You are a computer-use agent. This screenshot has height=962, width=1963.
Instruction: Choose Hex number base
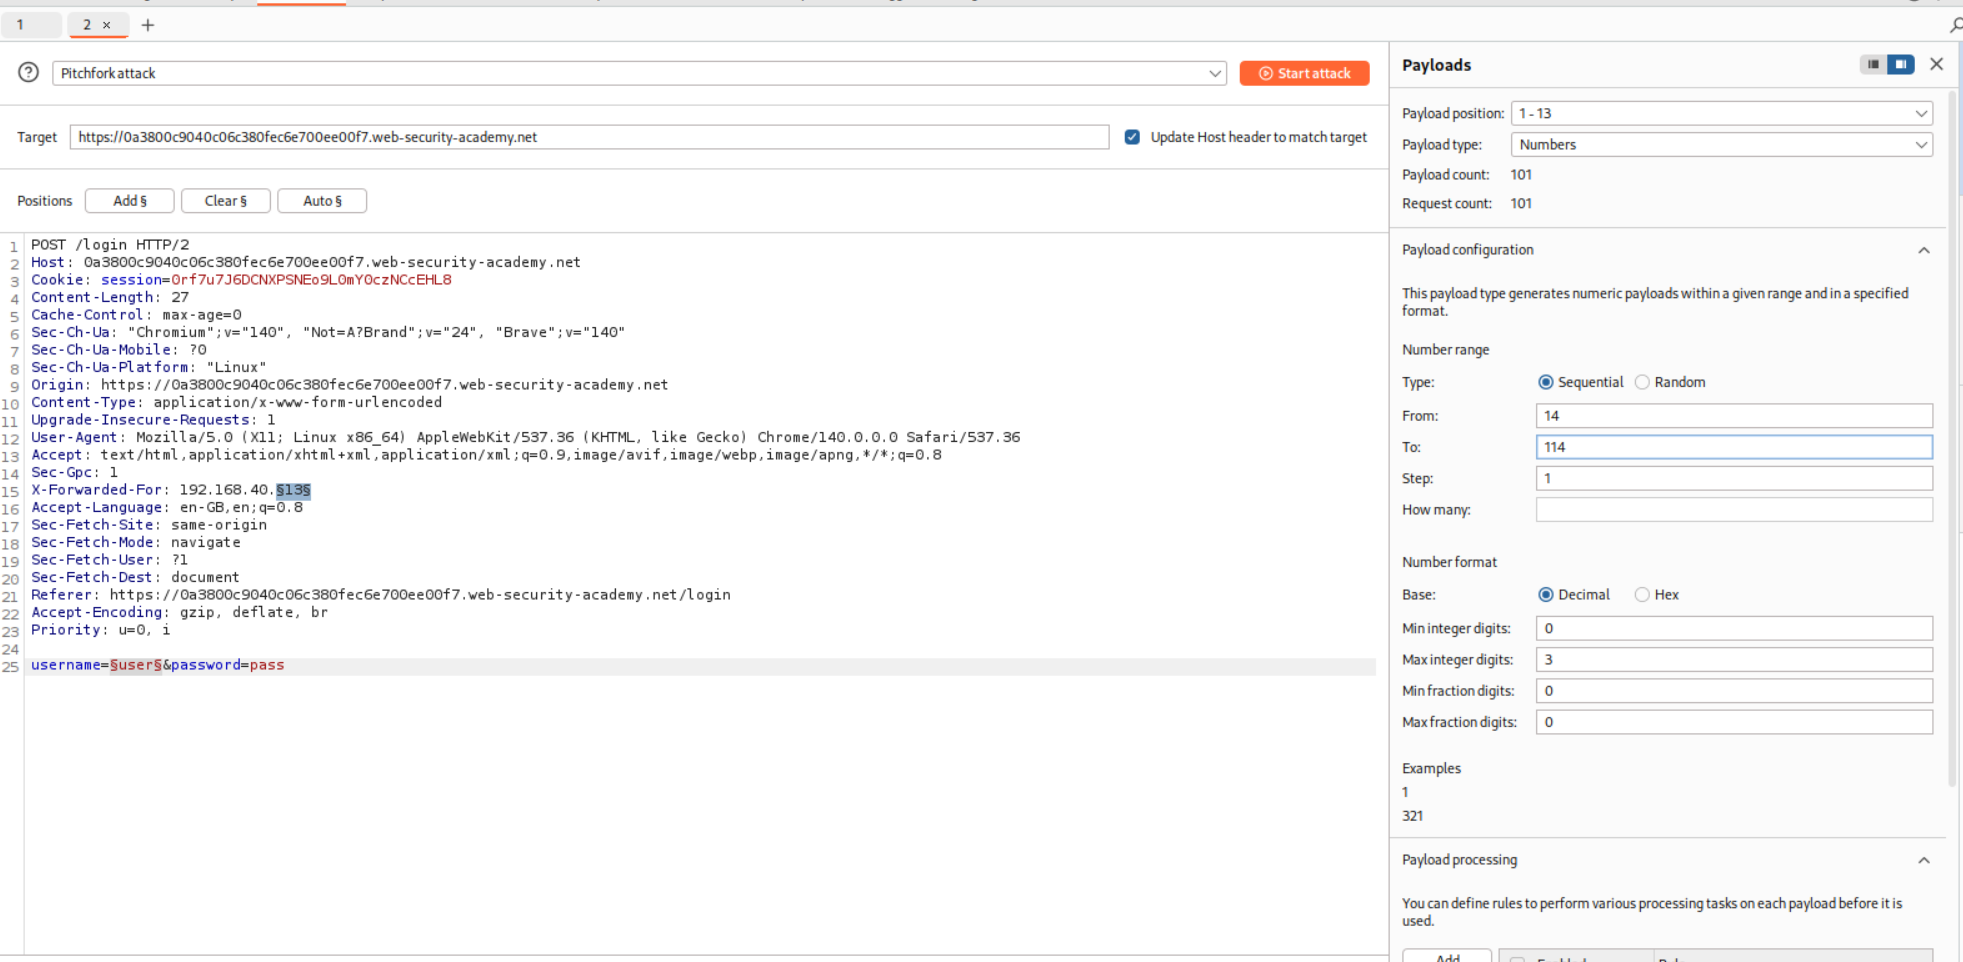[1642, 595]
